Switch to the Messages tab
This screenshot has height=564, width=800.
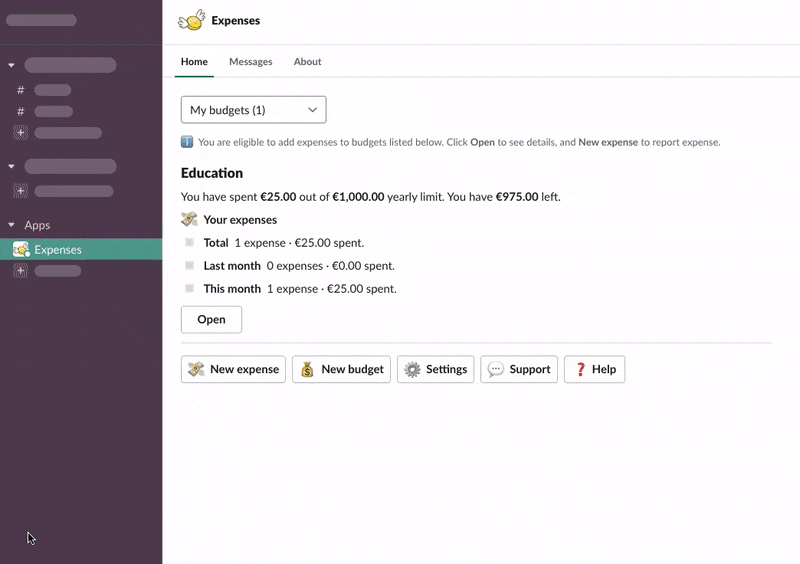251,62
